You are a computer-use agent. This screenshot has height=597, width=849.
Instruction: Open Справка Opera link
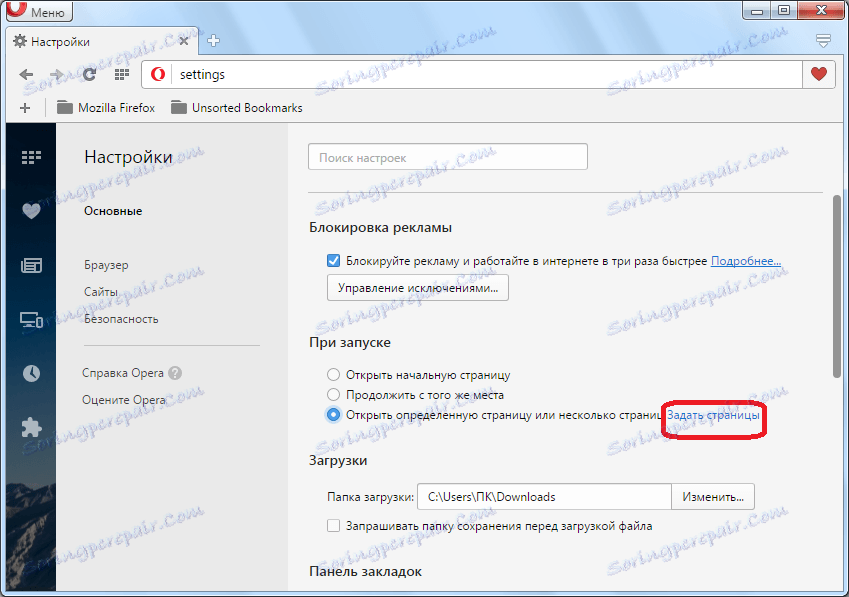(x=123, y=373)
